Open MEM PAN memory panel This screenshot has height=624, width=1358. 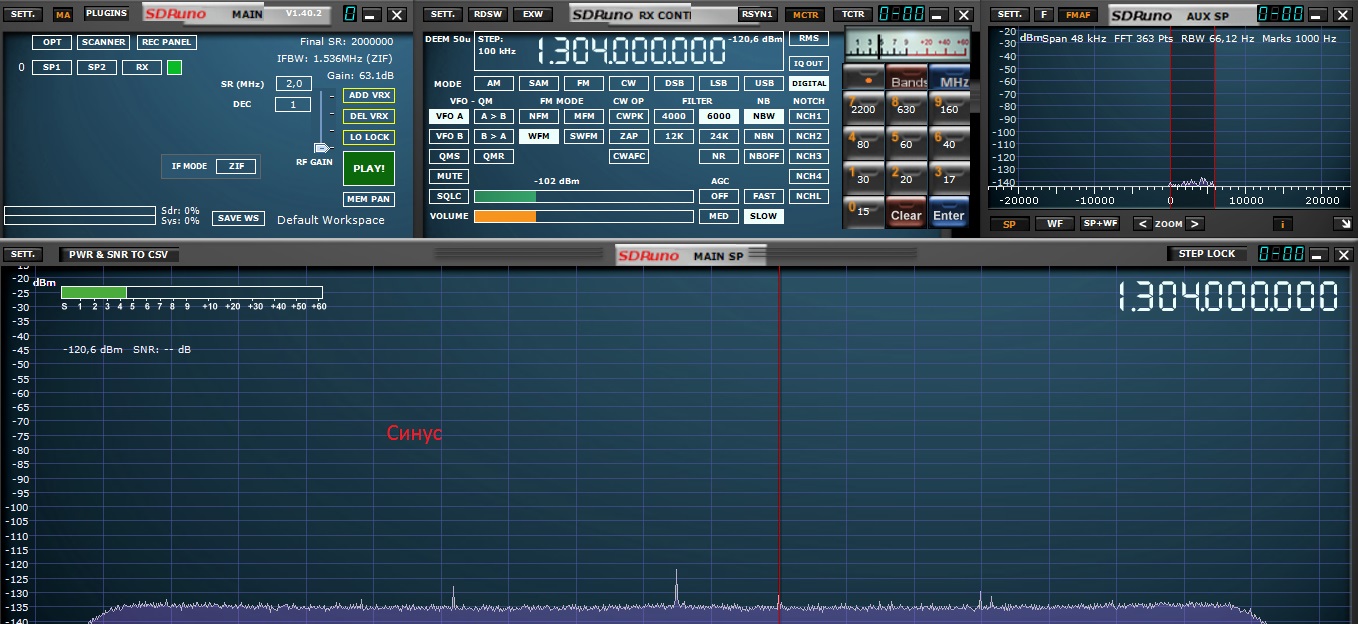tap(369, 199)
